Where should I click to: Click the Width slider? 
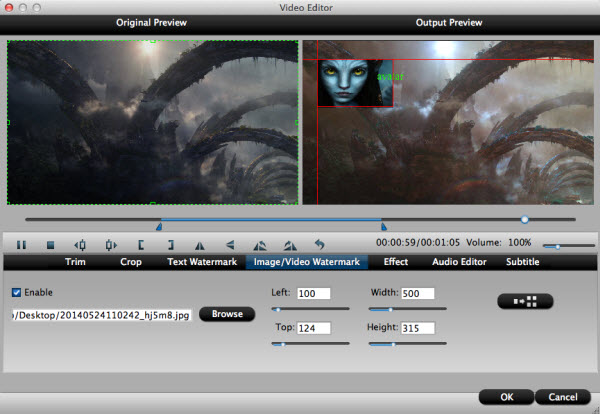pos(408,309)
